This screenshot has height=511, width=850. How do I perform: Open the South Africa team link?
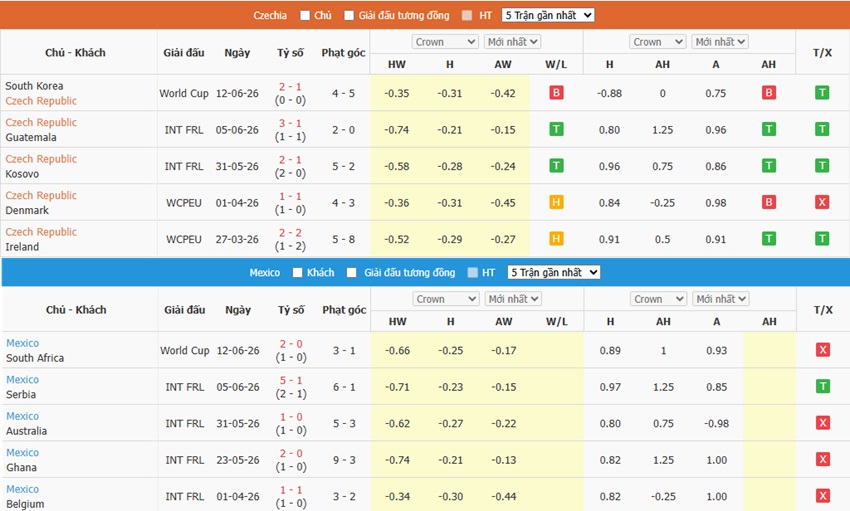[x=35, y=358]
